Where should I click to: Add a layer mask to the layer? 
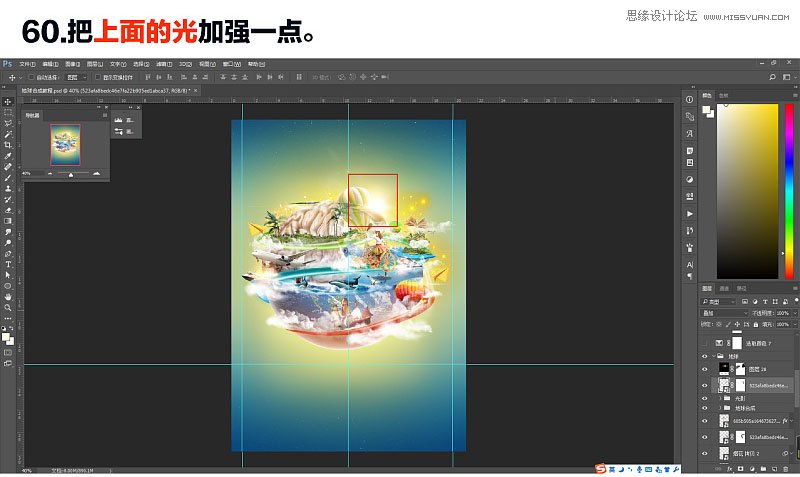coord(740,468)
